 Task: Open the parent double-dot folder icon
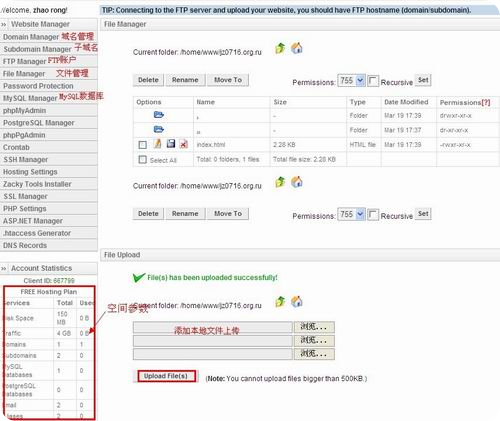(159, 129)
